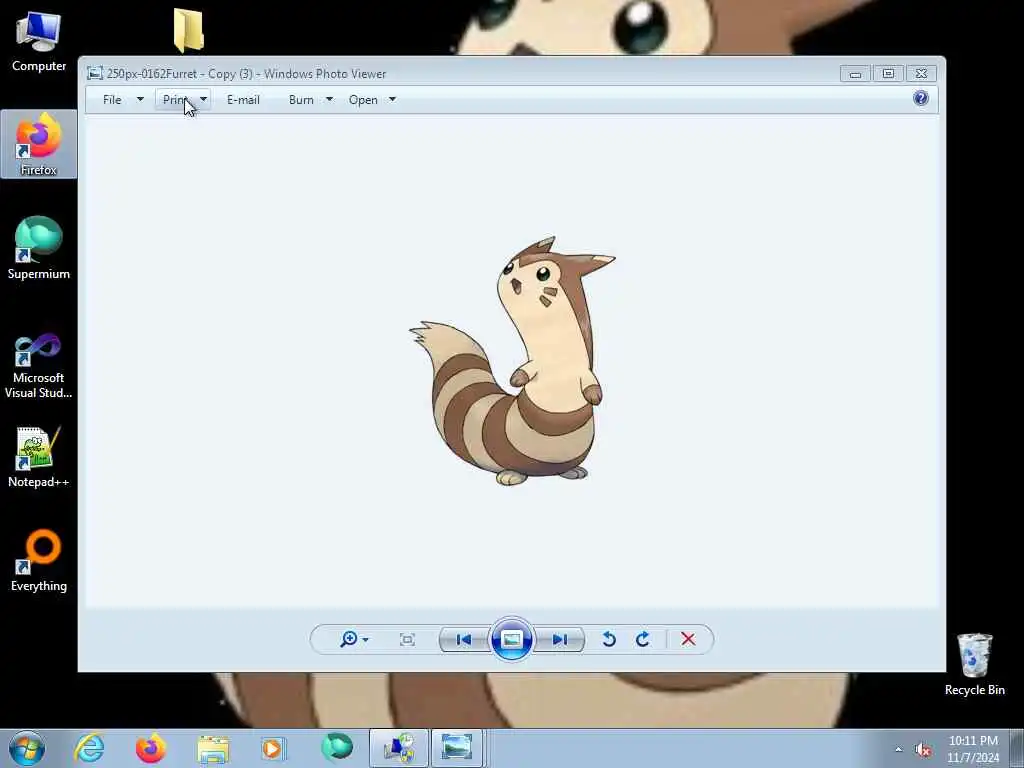This screenshot has width=1024, height=768.
Task: Show hidden tray icons arrow
Action: [x=899, y=750]
